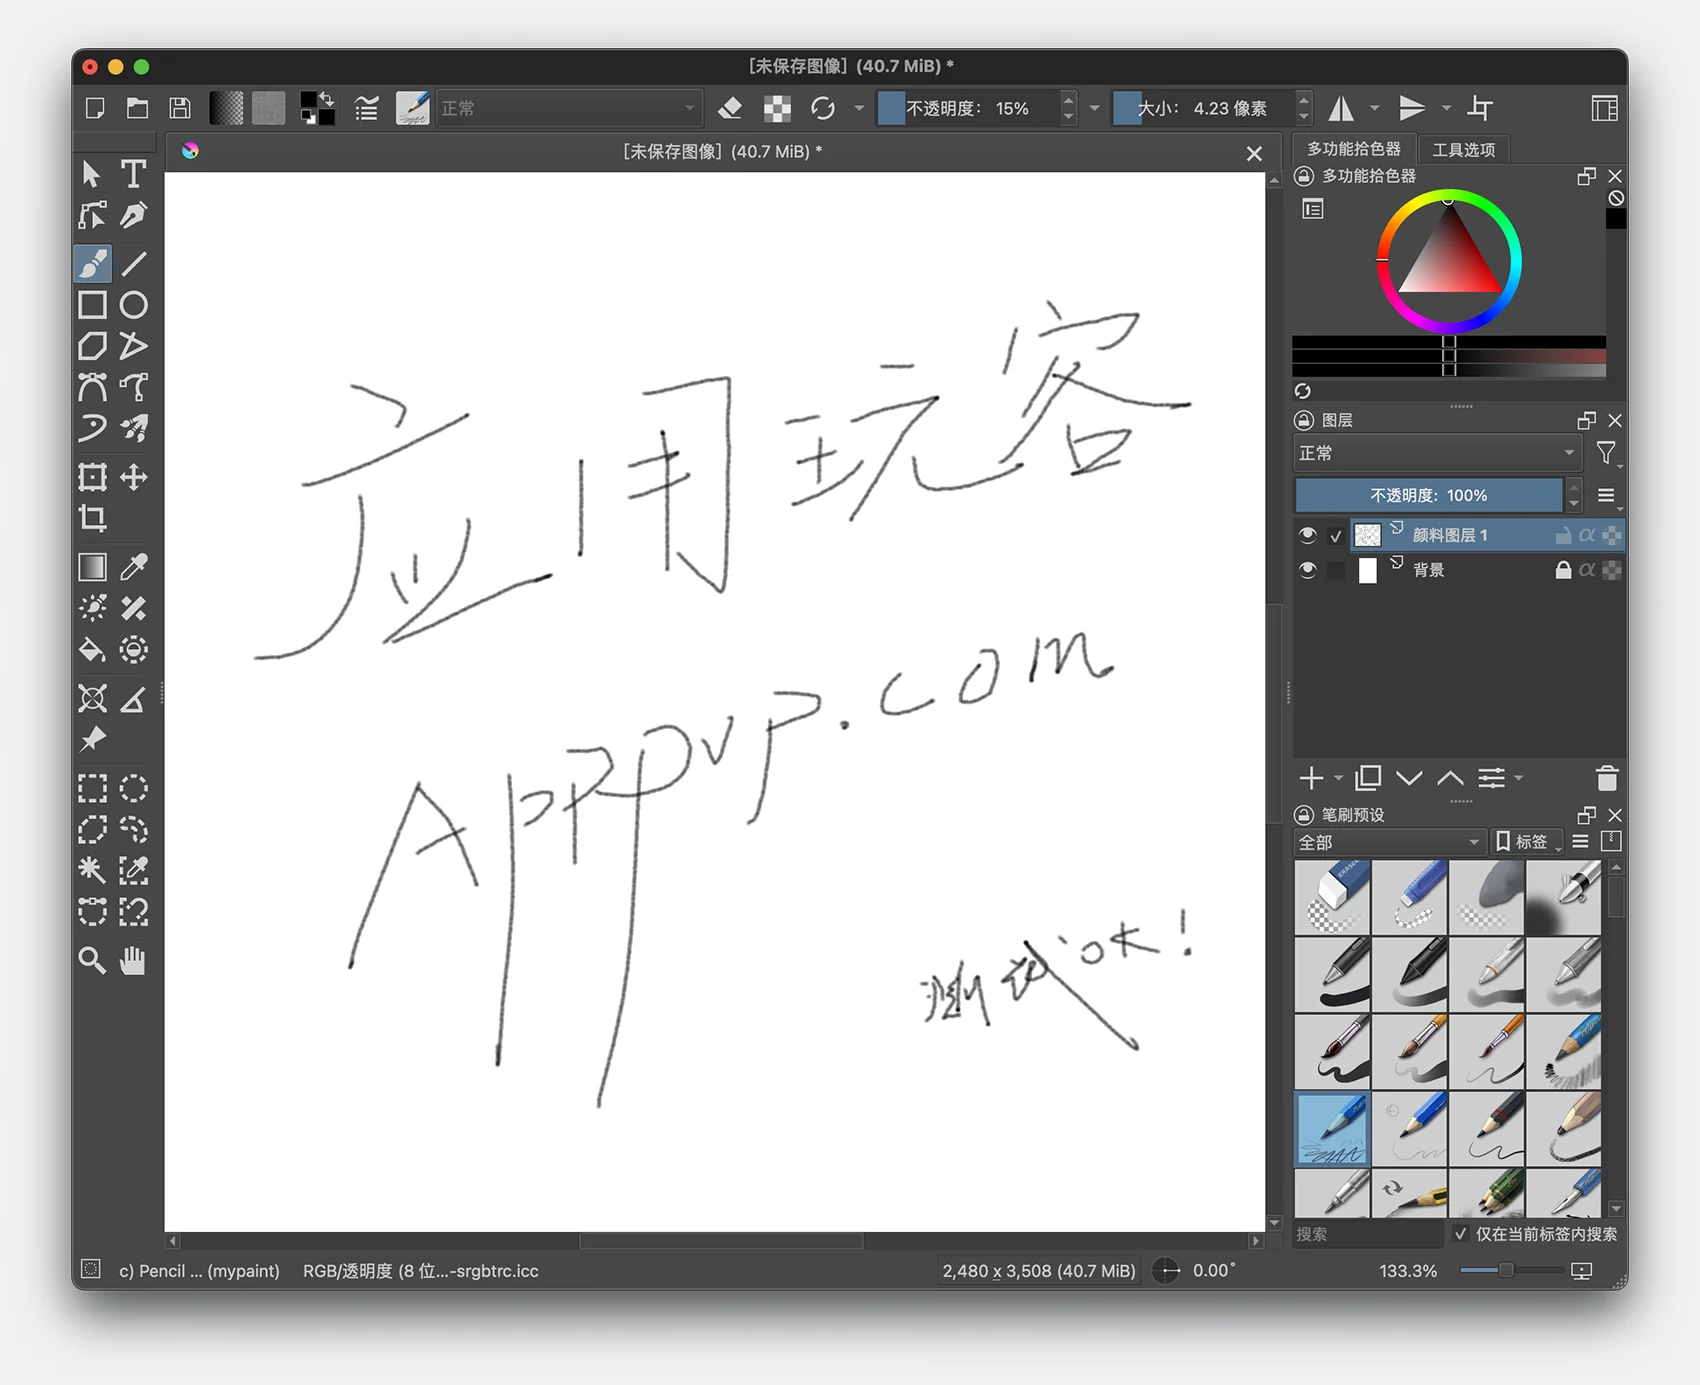Toggle eraser mode
Screen dimensions: 1700x1385
pyautogui.click(x=730, y=108)
